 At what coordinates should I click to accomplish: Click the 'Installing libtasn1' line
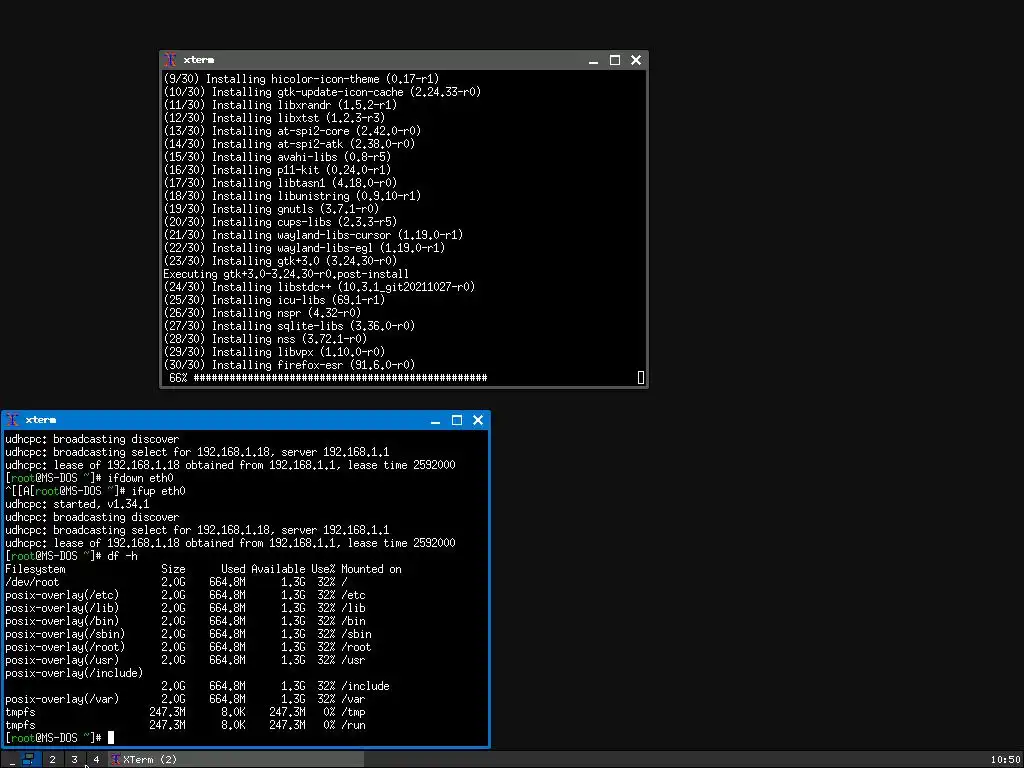(280, 184)
